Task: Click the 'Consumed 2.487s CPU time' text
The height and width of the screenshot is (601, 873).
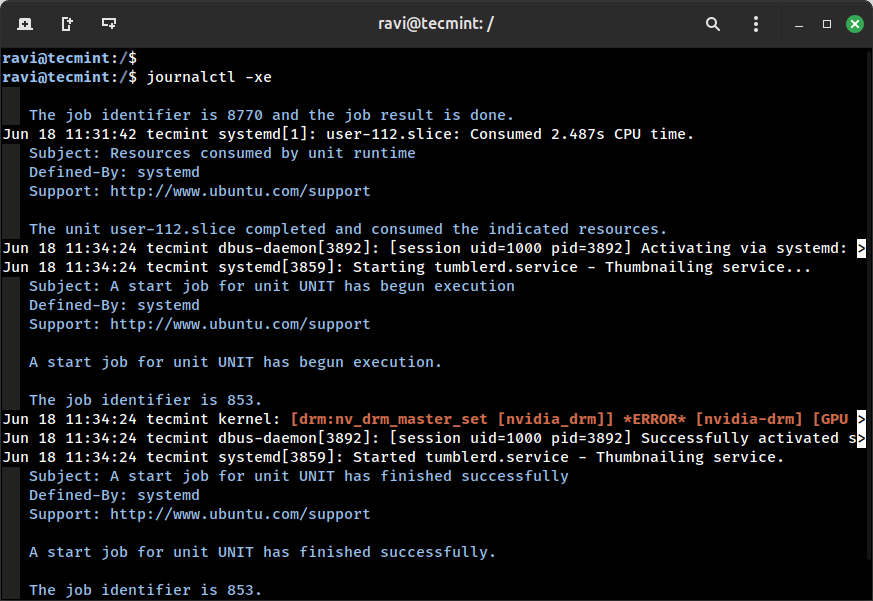Action: click(x=581, y=134)
